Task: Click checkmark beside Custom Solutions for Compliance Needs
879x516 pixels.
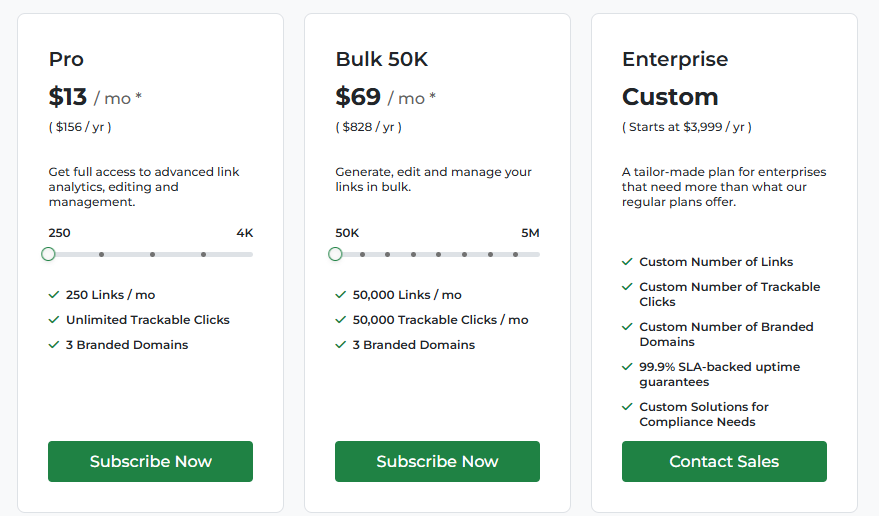Action: tap(627, 407)
